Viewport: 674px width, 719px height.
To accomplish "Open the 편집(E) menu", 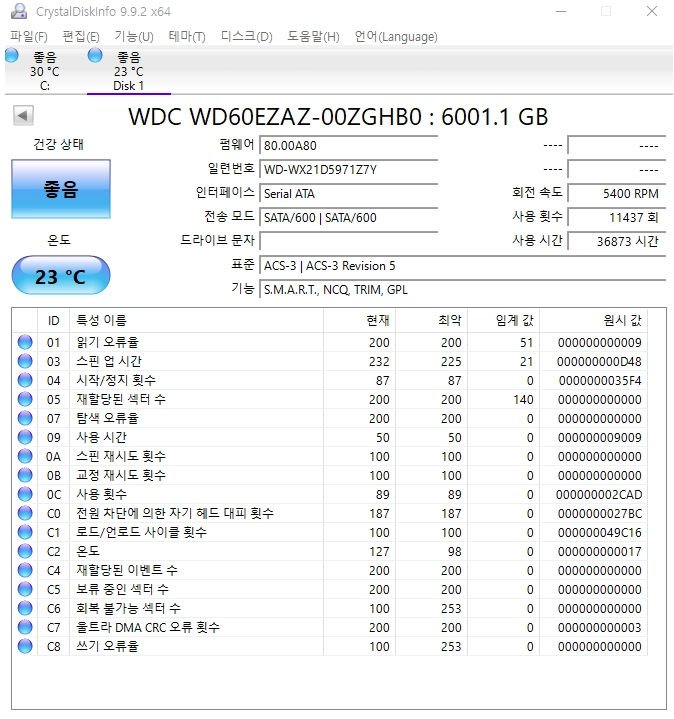I will 81,36.
